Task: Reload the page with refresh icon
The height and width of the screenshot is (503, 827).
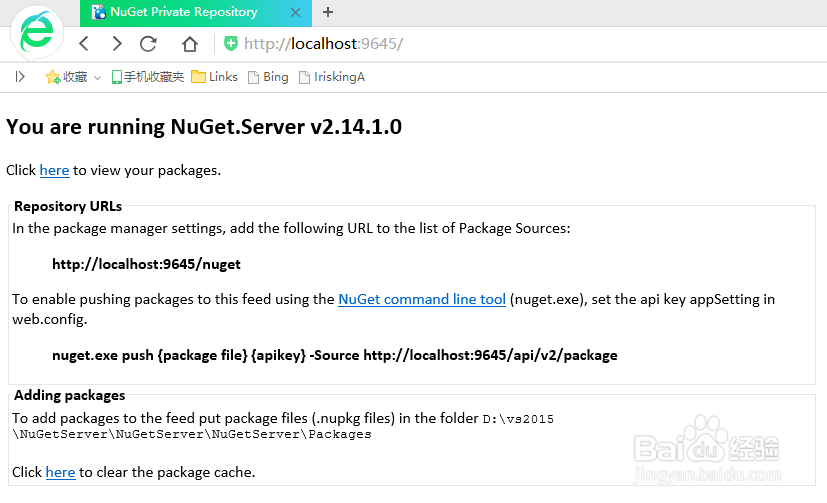Action: [149, 44]
